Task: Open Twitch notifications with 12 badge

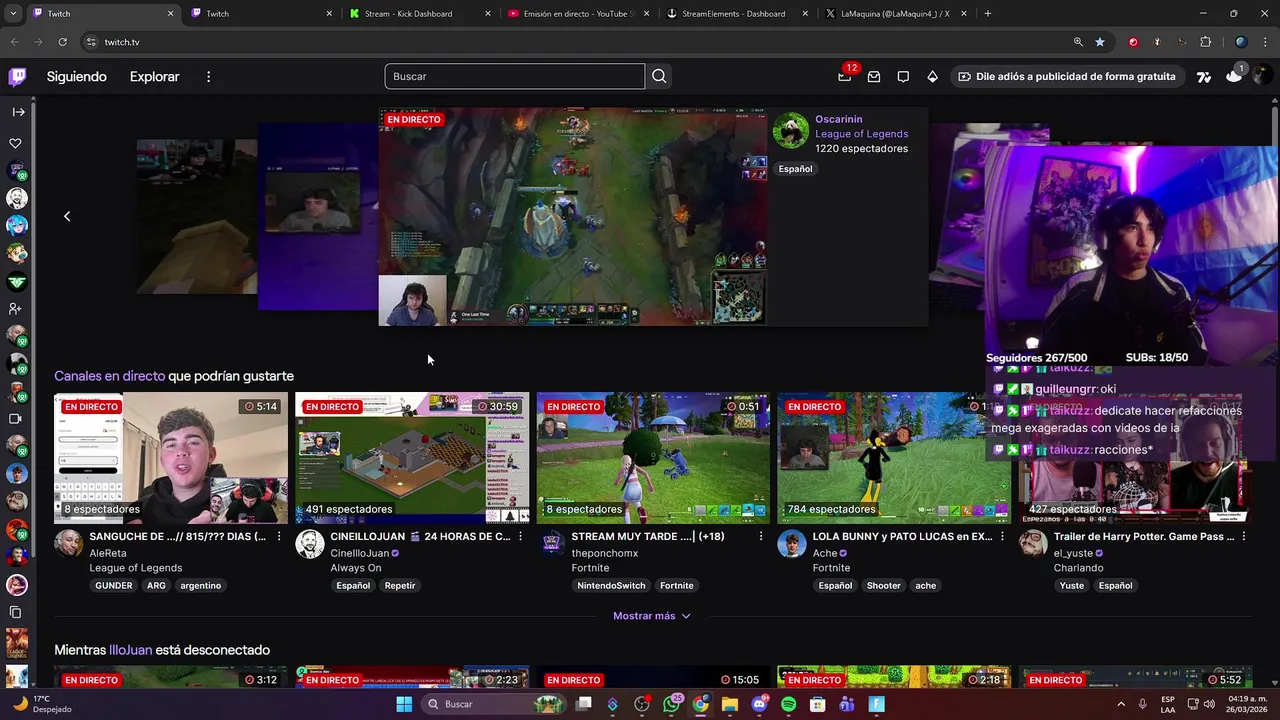Action: pos(845,76)
